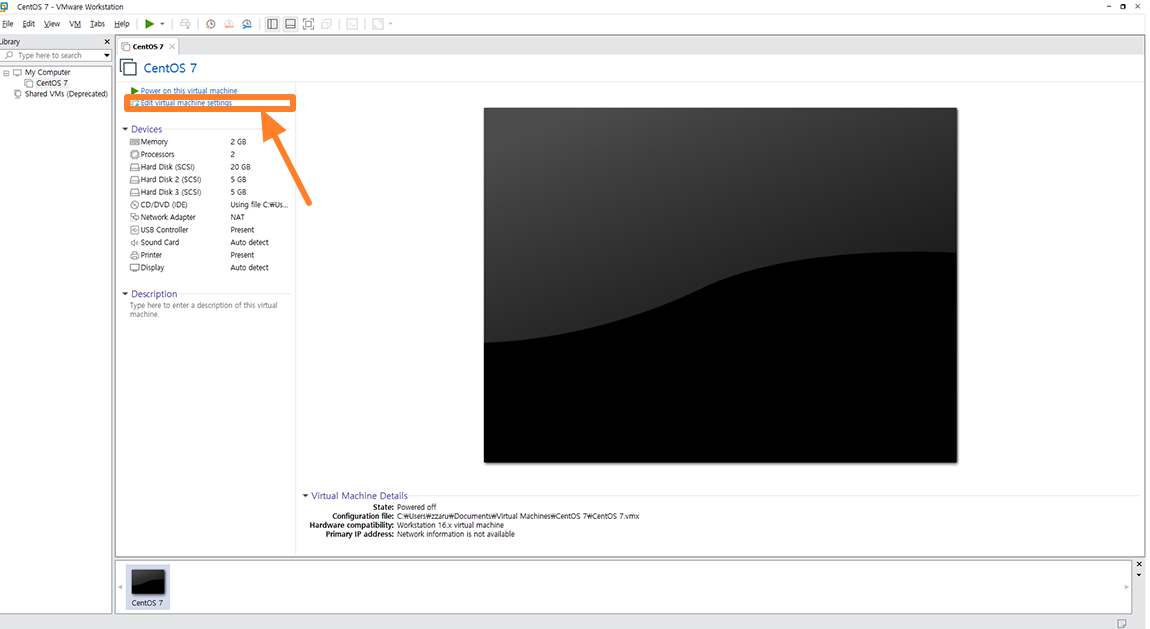The height and width of the screenshot is (629, 1150).
Task: Open the View menu
Action: [x=52, y=24]
